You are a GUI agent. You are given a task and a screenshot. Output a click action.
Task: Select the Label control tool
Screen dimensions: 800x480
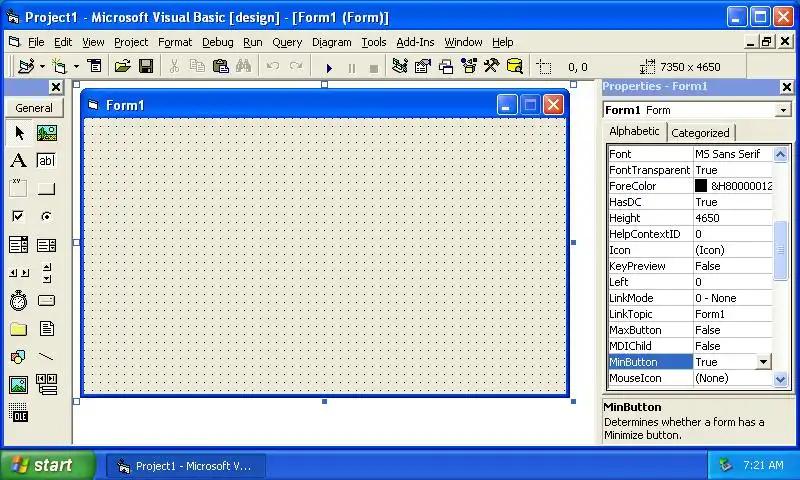tap(19, 161)
